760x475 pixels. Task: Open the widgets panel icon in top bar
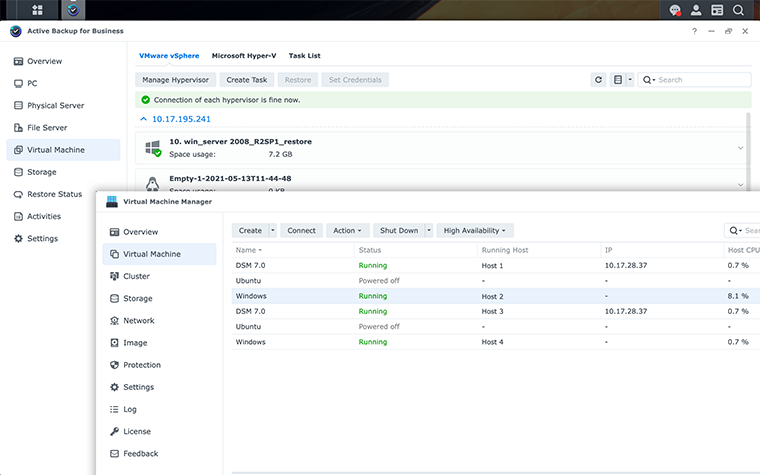717,10
